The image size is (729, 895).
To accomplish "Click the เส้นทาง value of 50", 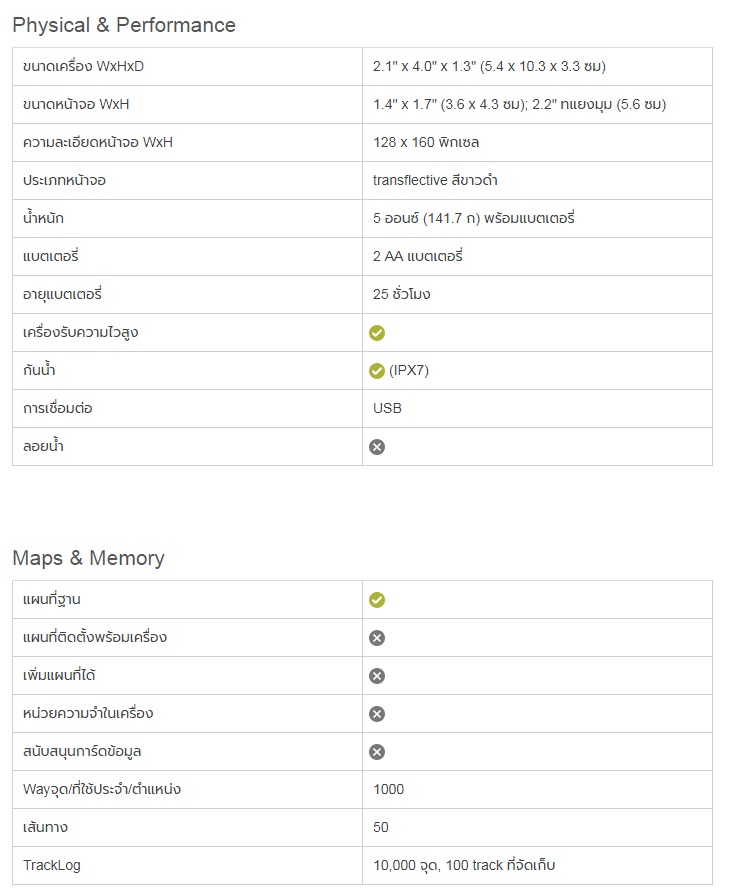I will coord(381,827).
